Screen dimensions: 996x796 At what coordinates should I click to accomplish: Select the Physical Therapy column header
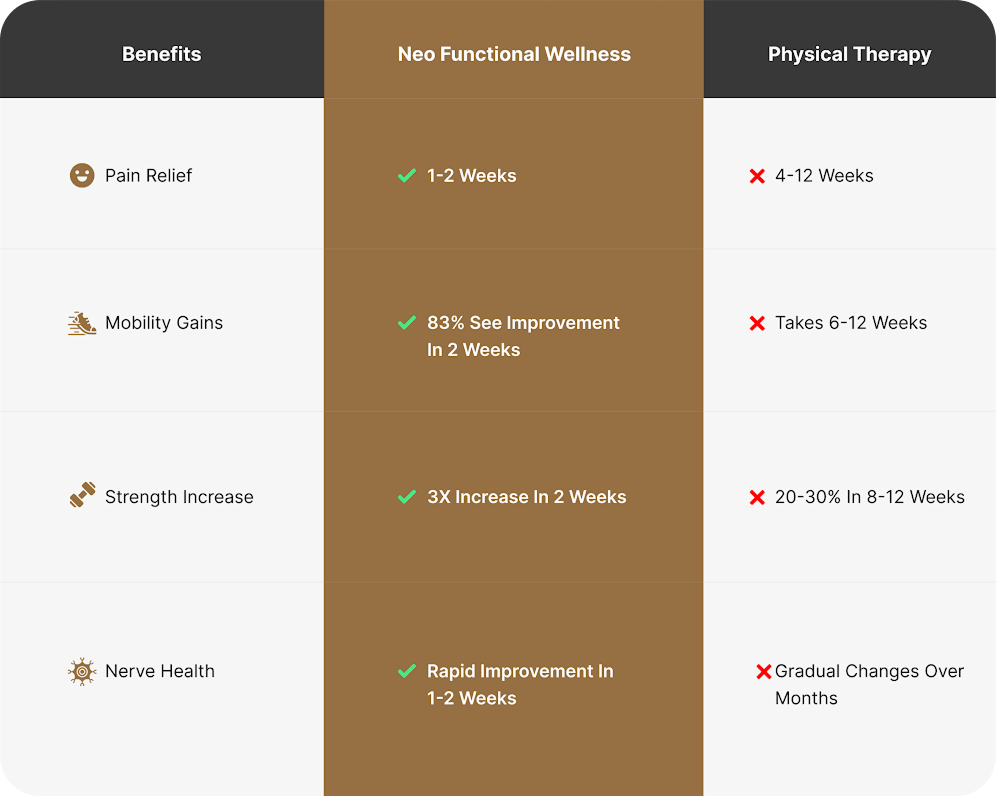pos(849,54)
